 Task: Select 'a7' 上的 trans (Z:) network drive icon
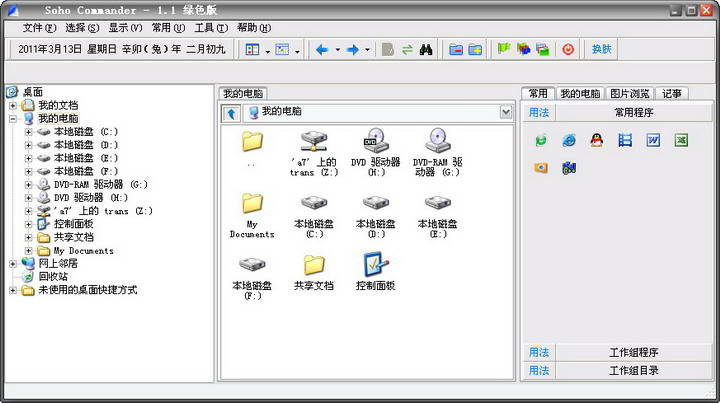[314, 141]
